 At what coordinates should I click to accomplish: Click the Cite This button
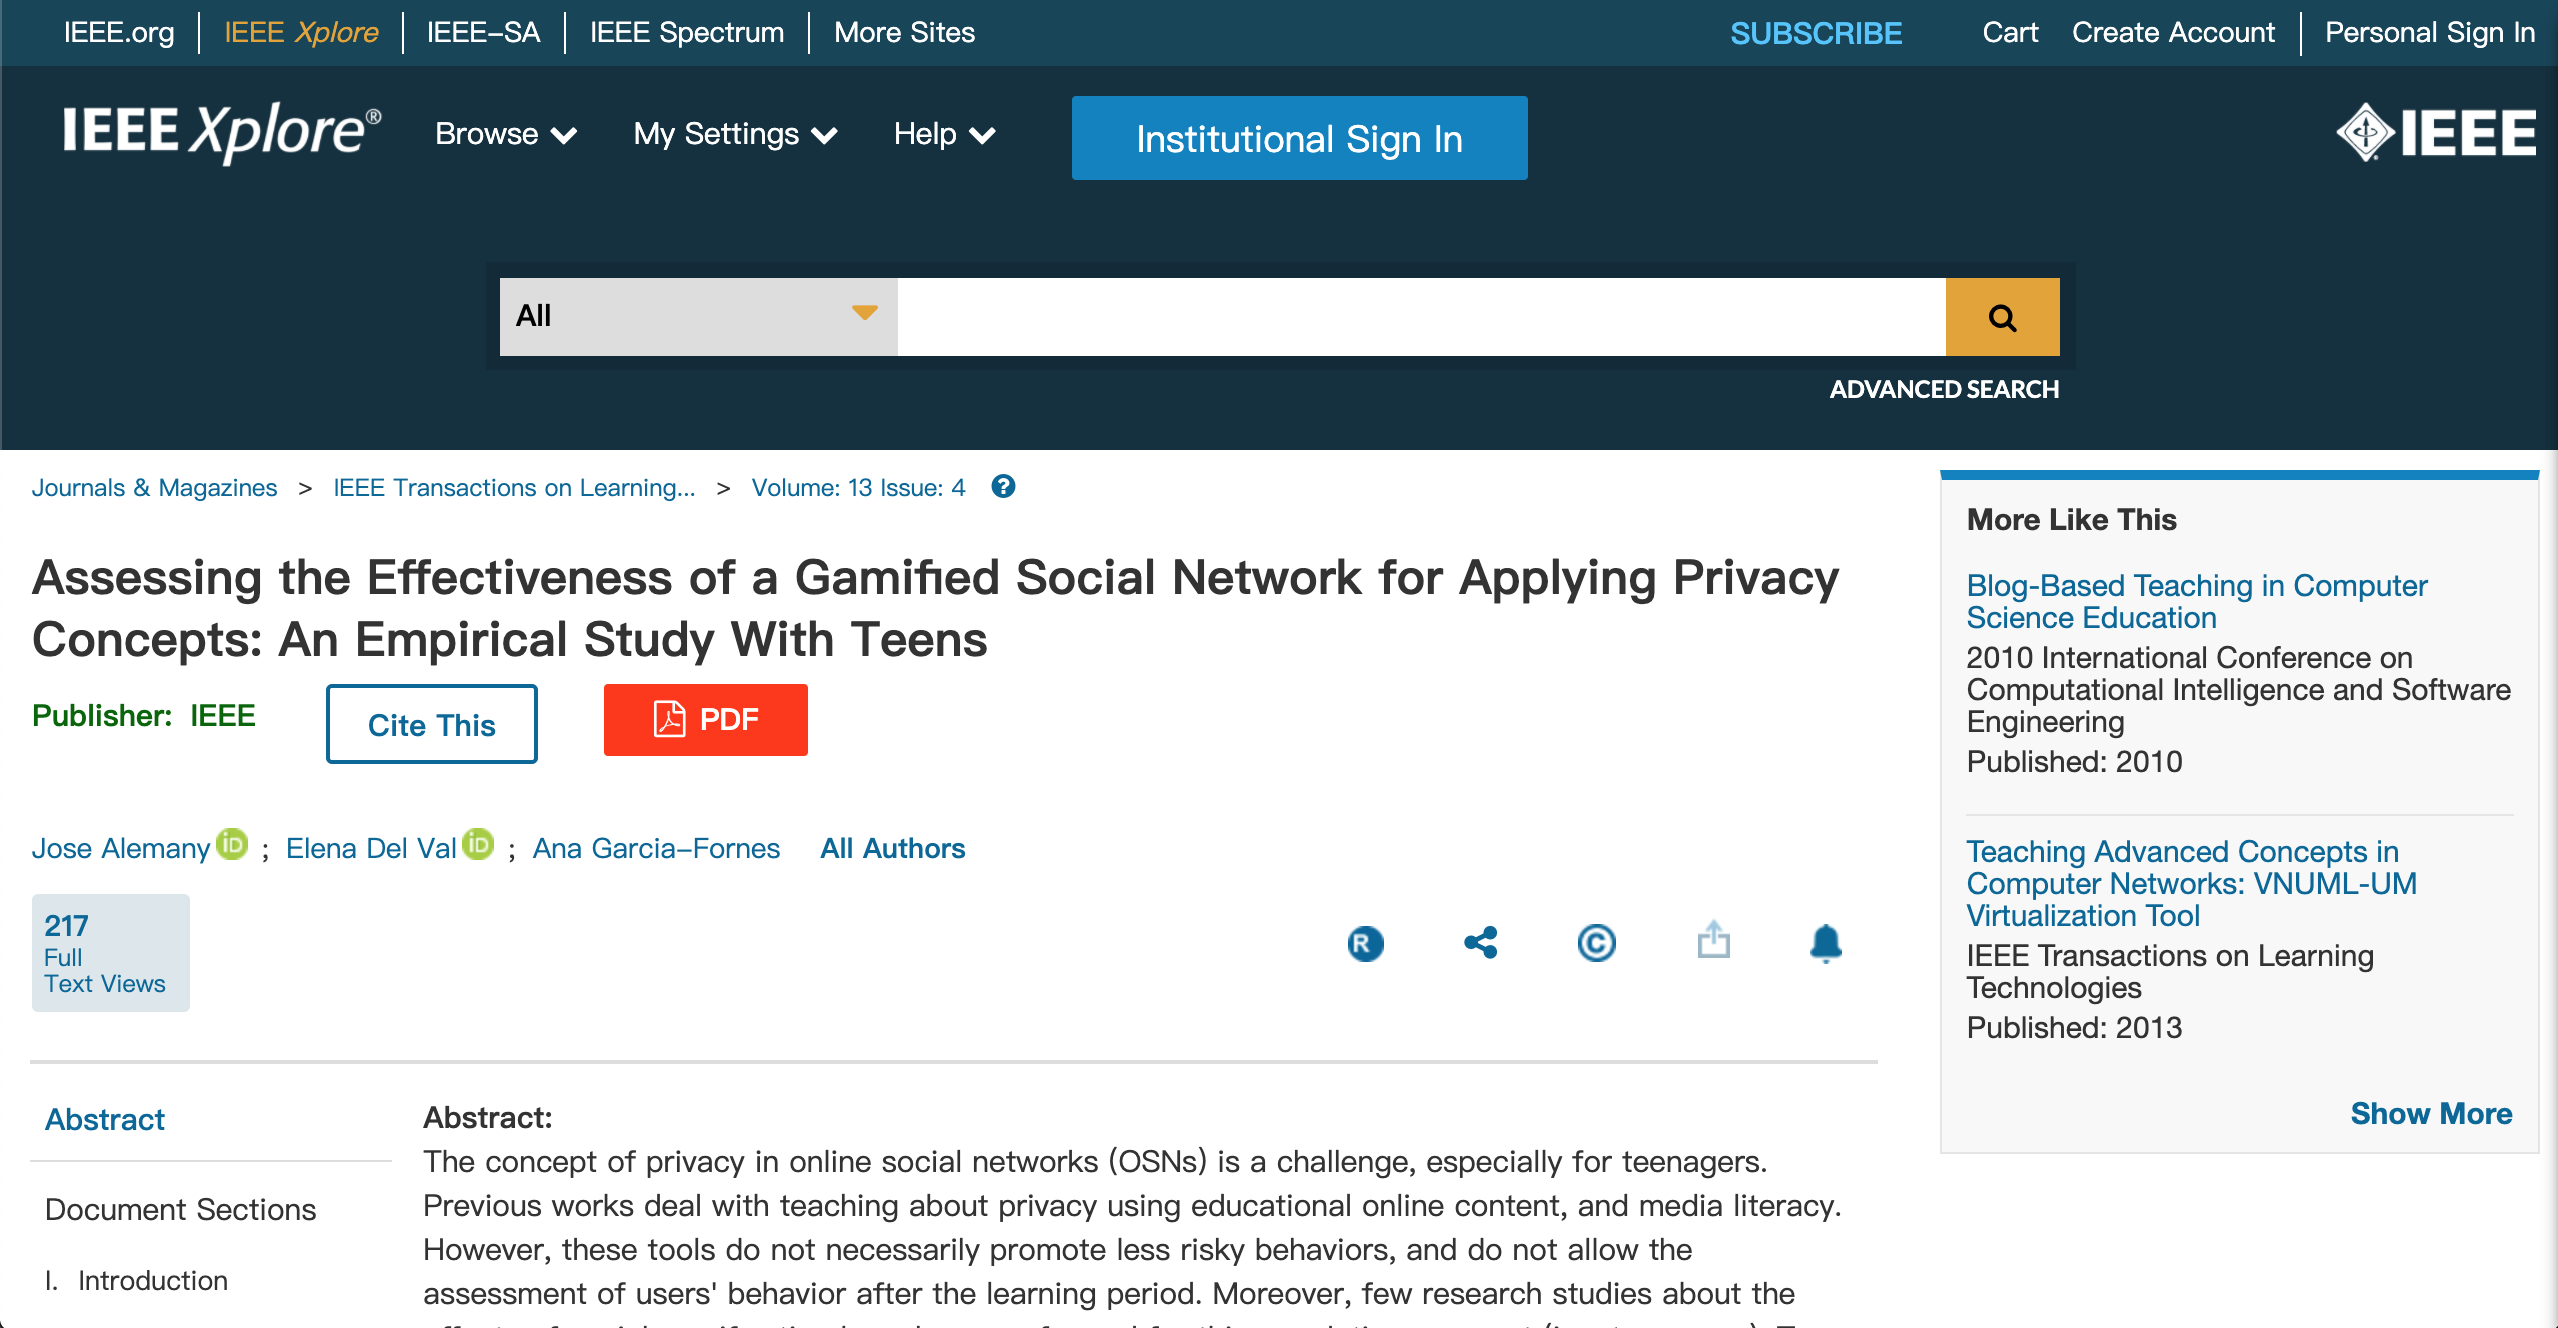(x=432, y=724)
